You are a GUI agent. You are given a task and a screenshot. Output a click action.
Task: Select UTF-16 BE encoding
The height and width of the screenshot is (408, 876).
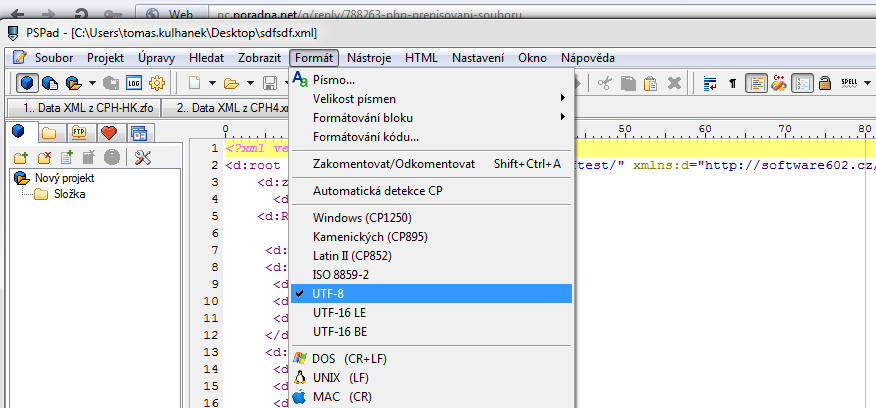click(431, 331)
